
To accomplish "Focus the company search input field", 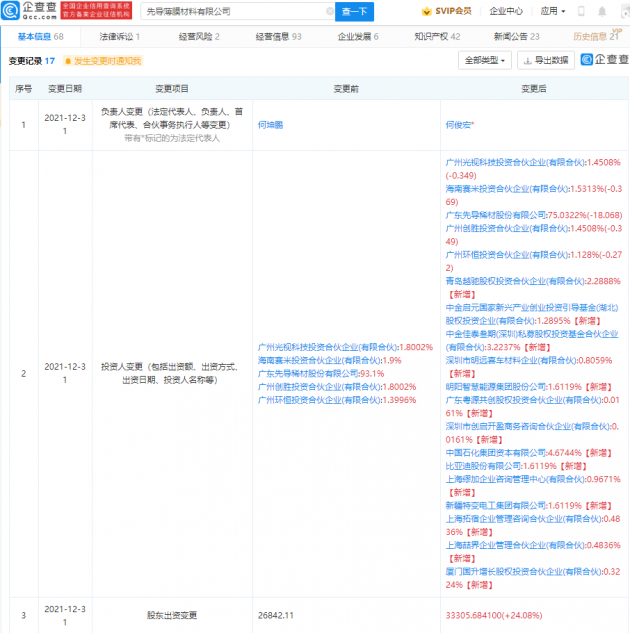I will 236,11.
